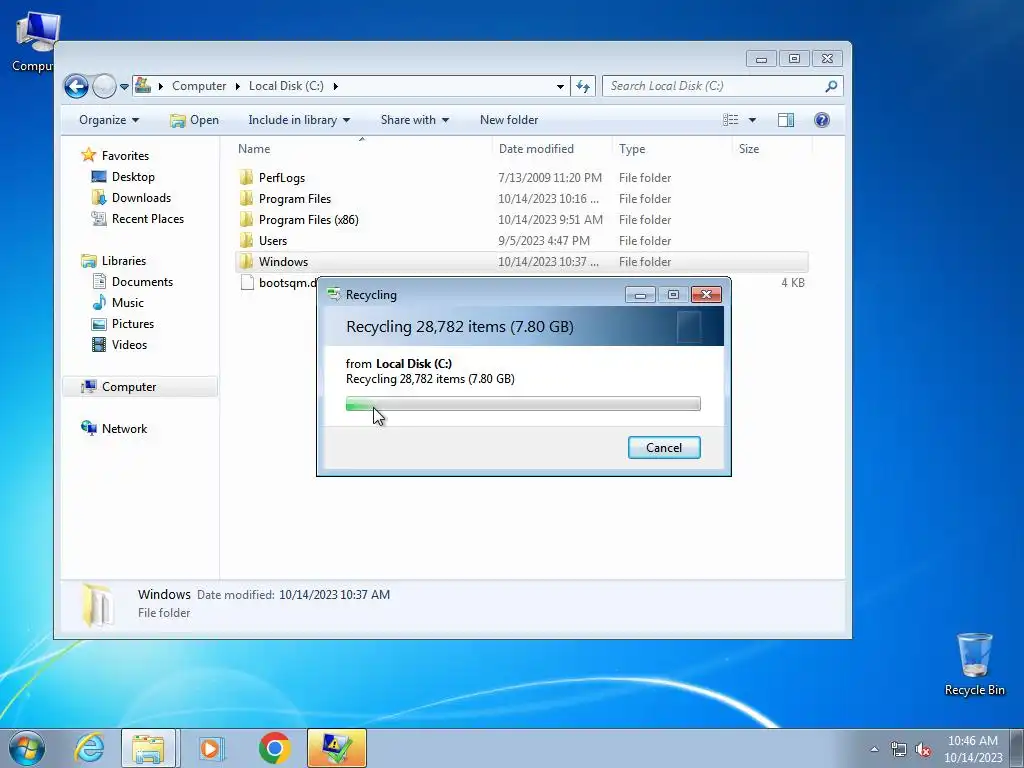Maximize the Recycling dialog

pos(673,295)
